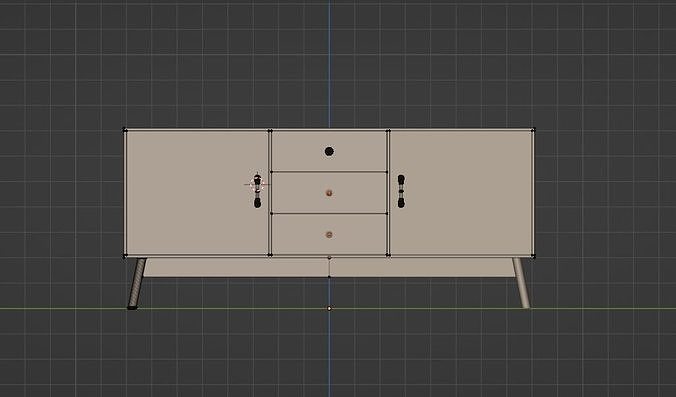Select the middle drawer's round knob
676x397 pixels.
tap(329, 193)
